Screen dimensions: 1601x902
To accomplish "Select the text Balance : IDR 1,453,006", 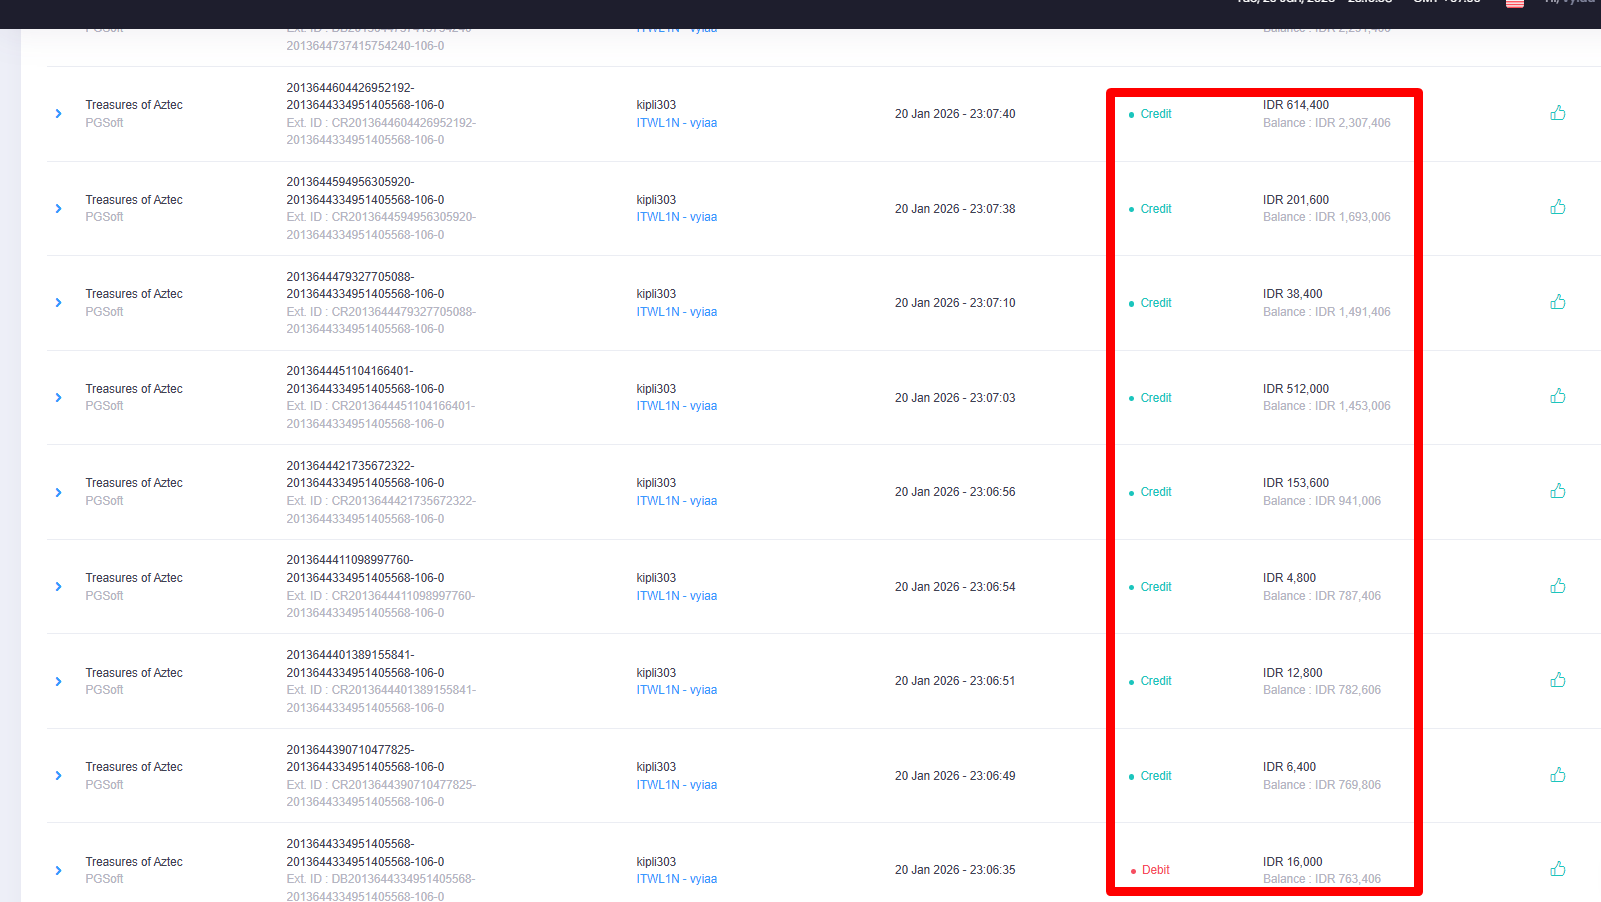I will pyautogui.click(x=1327, y=406).
